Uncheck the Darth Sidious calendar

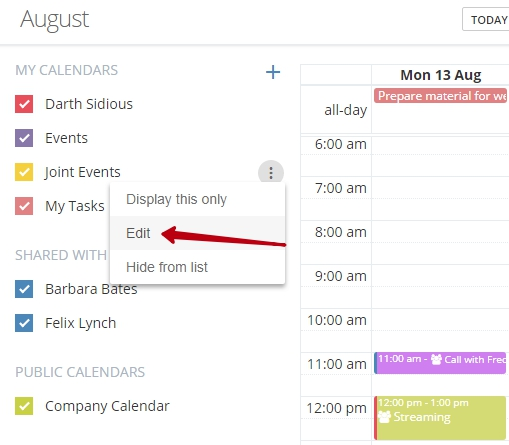(x=24, y=104)
